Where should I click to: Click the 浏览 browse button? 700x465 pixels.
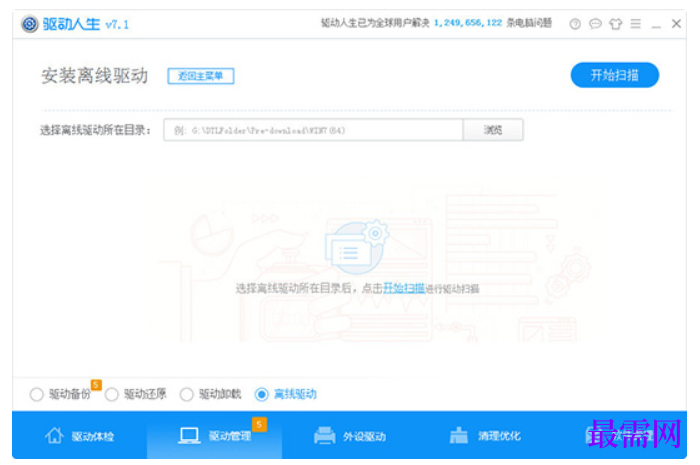click(x=493, y=130)
